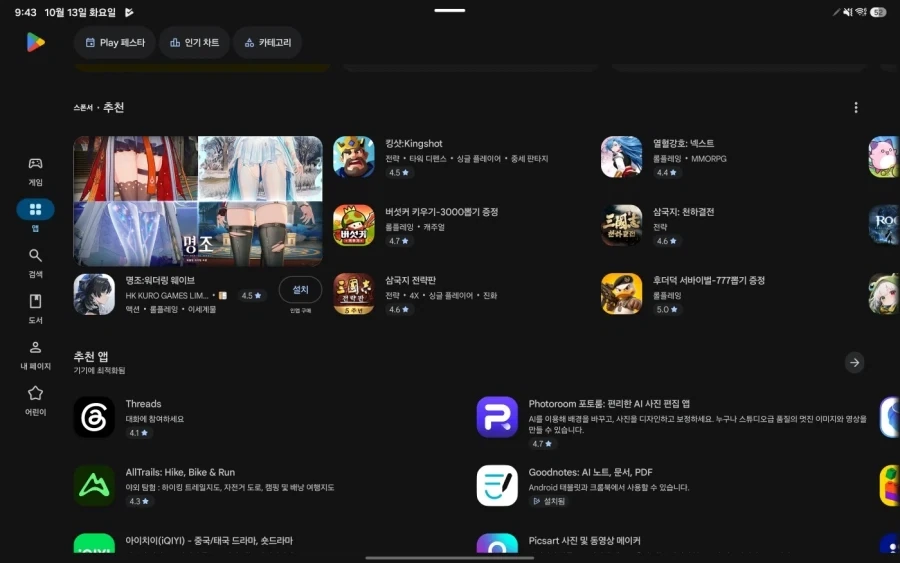The height and width of the screenshot is (563, 900).
Task: Click the AllTrails: Hike, Bike & Run title
Action: 180,472
